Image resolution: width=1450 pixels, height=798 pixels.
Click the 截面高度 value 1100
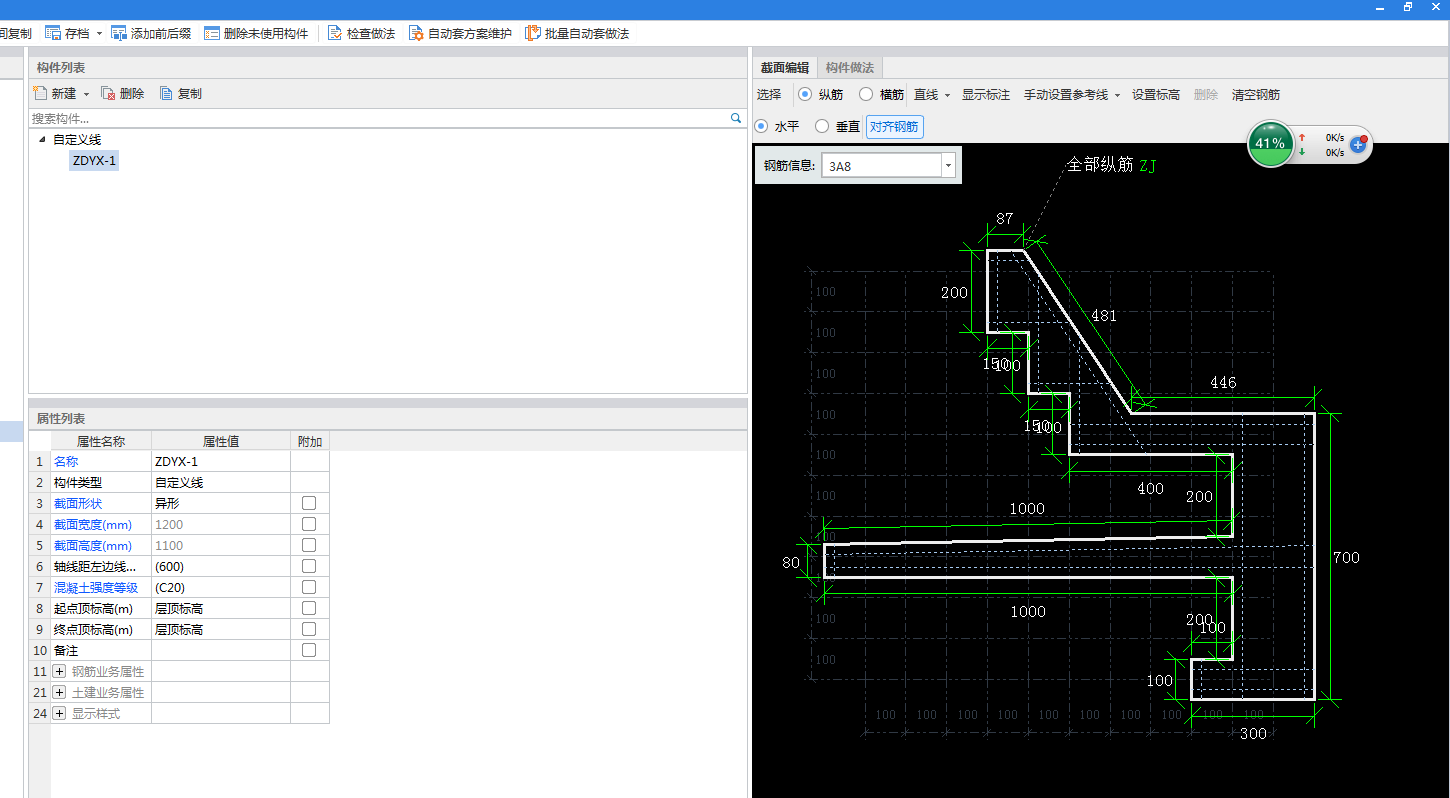220,546
